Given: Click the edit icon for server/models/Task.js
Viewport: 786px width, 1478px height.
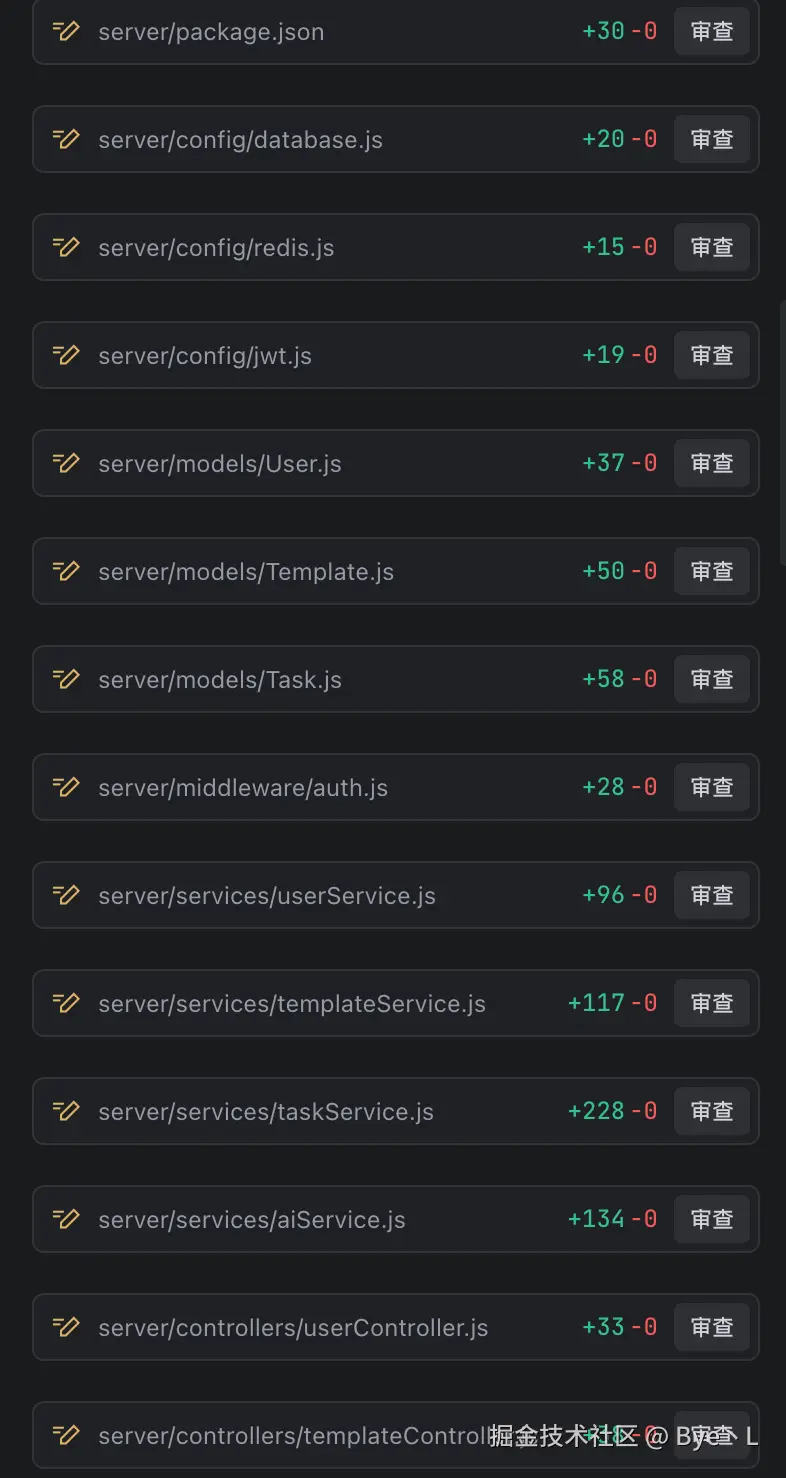Looking at the screenshot, I should pyautogui.click(x=66, y=679).
